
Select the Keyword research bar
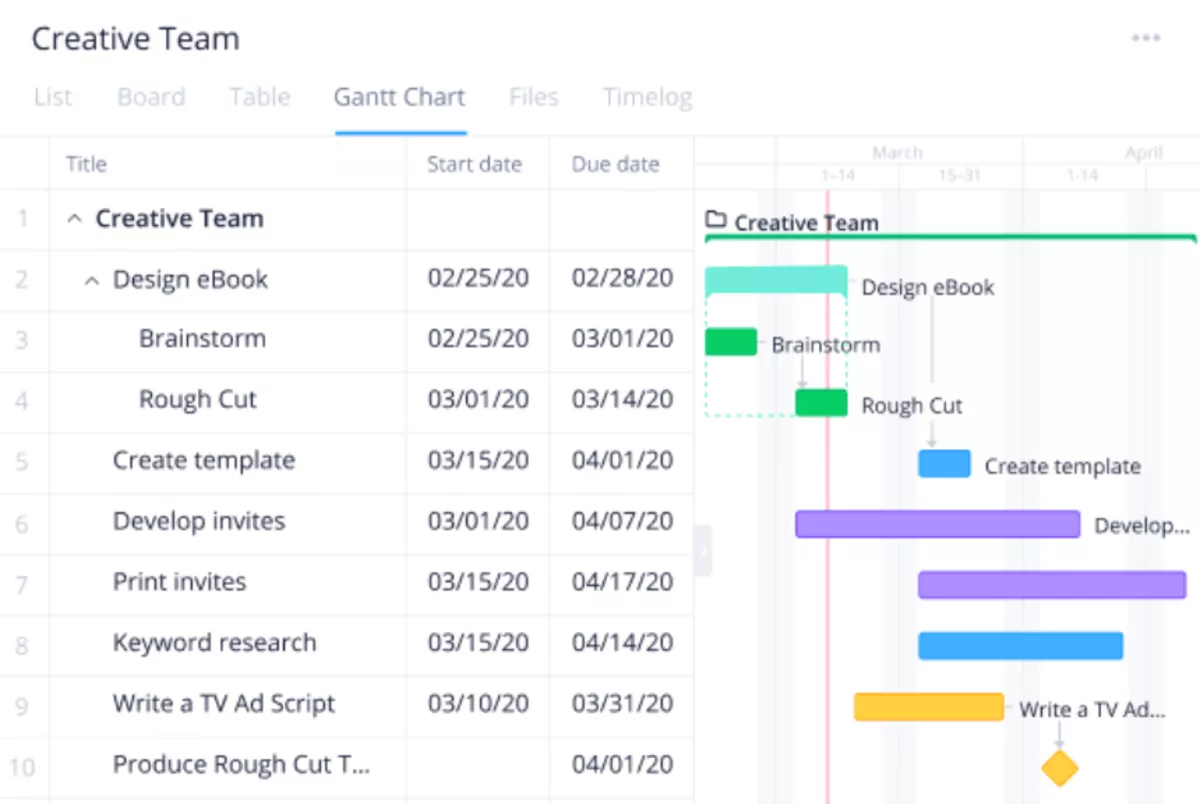click(x=1020, y=645)
